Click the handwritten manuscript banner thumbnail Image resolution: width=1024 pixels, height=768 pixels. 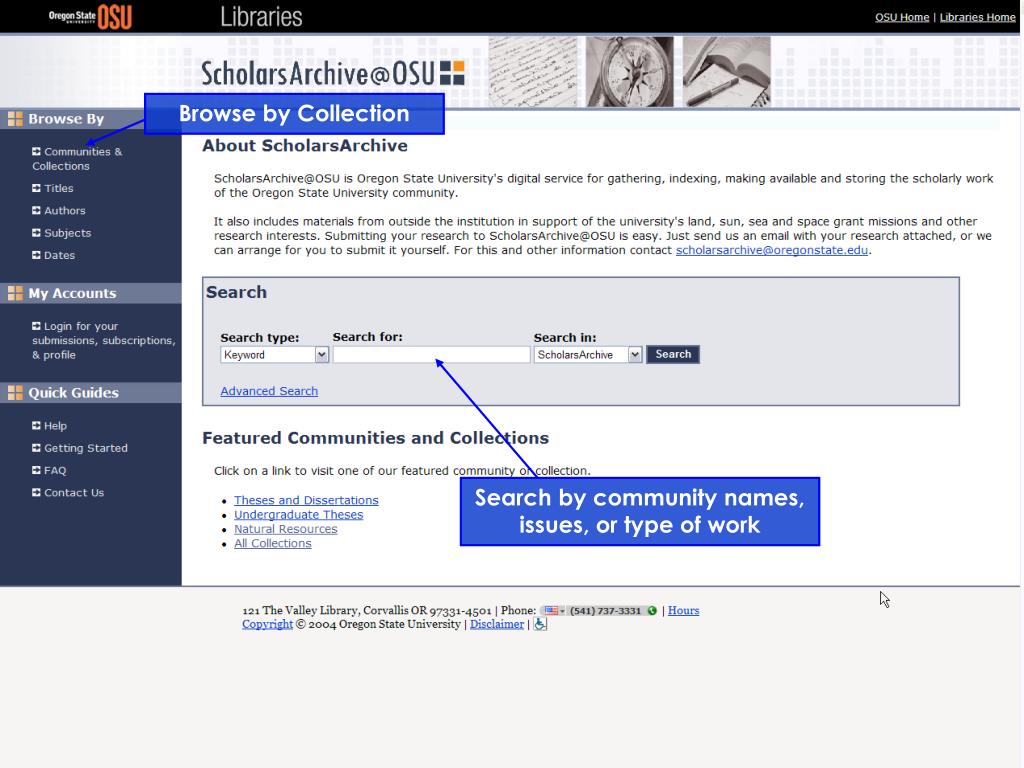pos(533,71)
